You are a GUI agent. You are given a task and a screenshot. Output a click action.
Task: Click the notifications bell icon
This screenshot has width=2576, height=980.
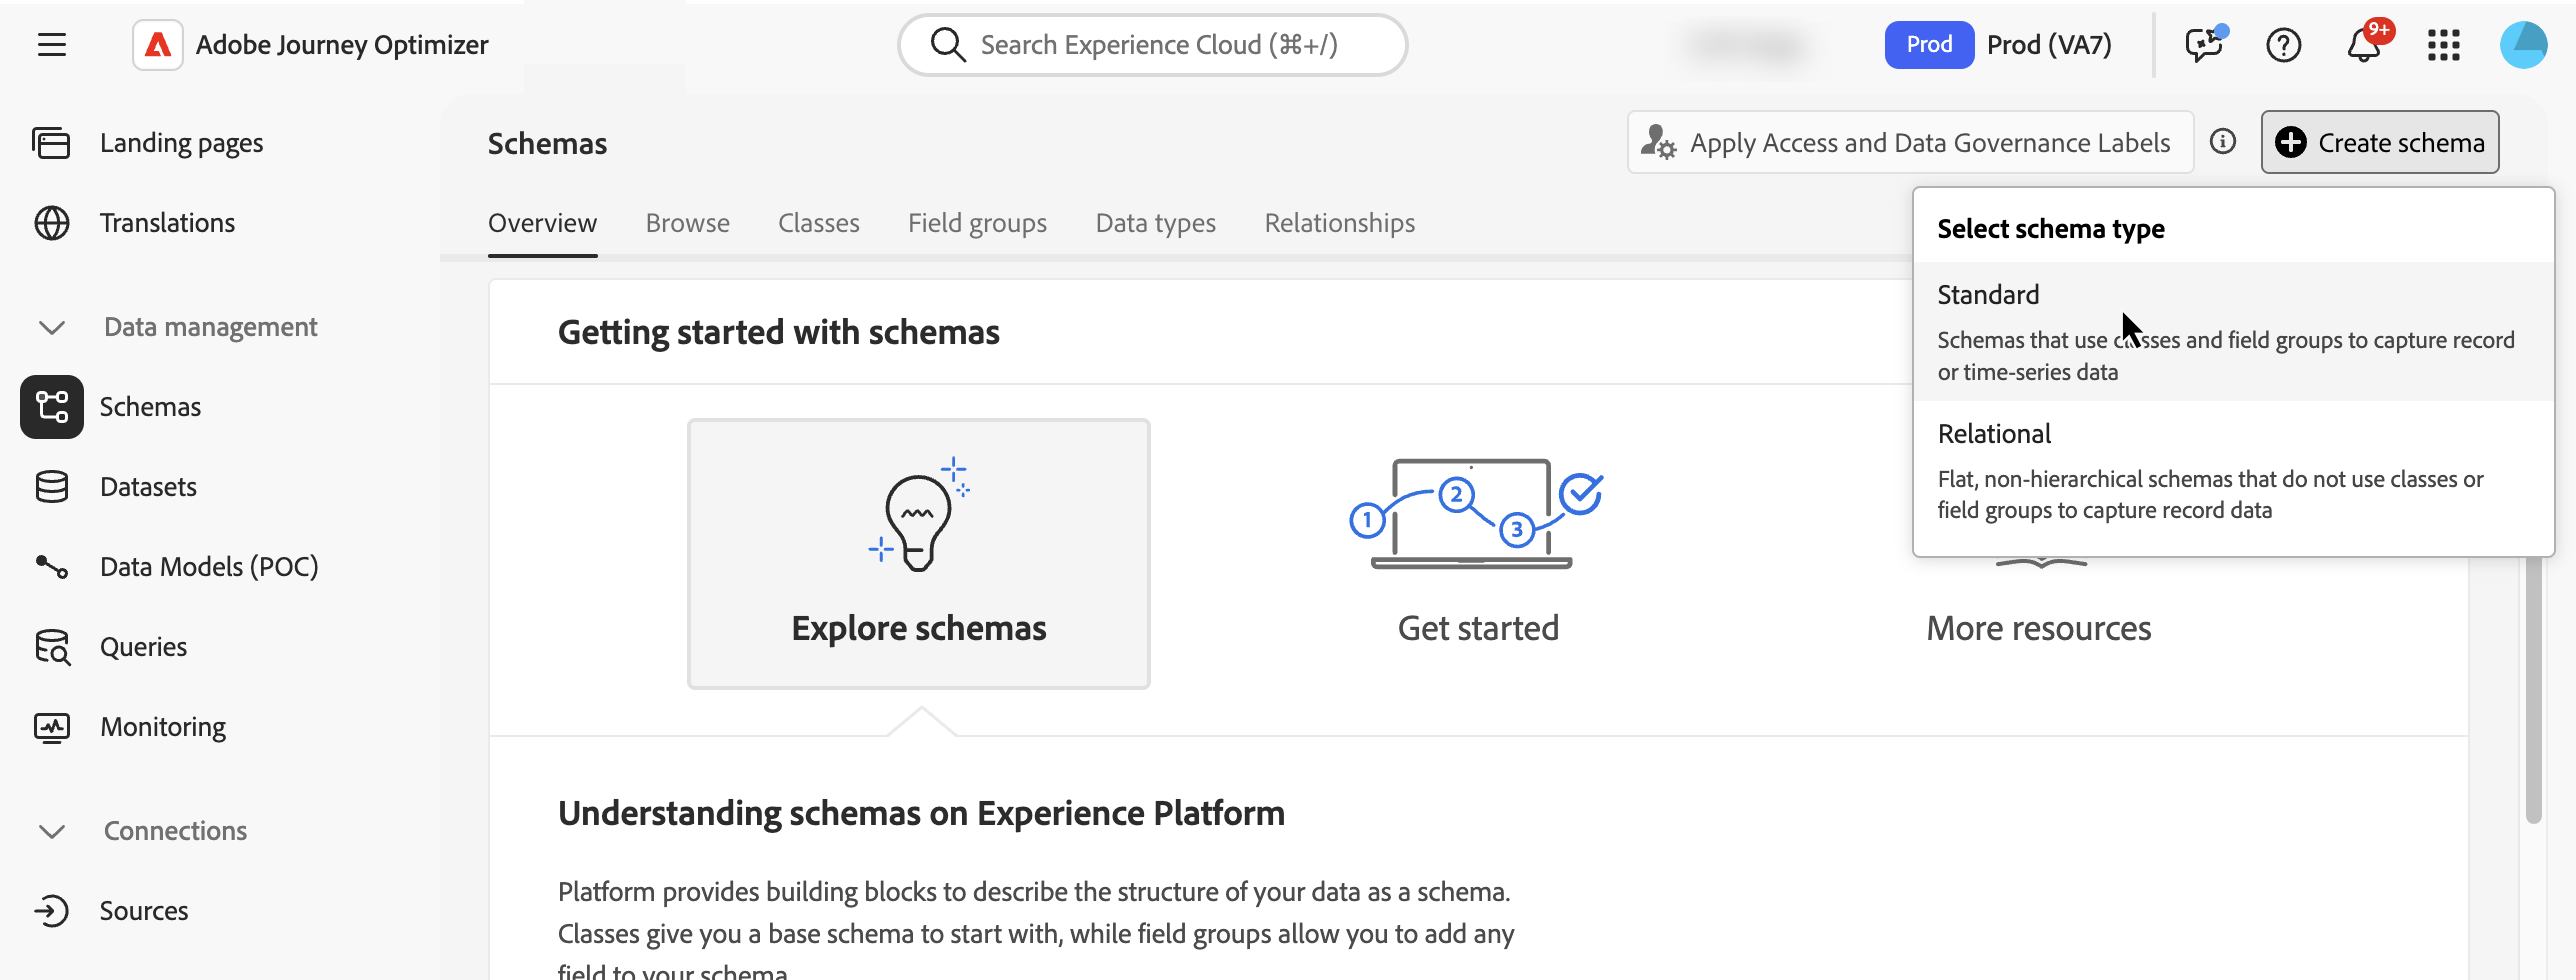pyautogui.click(x=2363, y=45)
